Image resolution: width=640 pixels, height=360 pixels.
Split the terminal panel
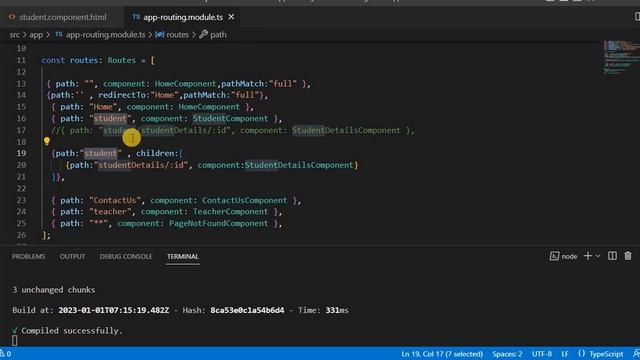click(x=612, y=256)
